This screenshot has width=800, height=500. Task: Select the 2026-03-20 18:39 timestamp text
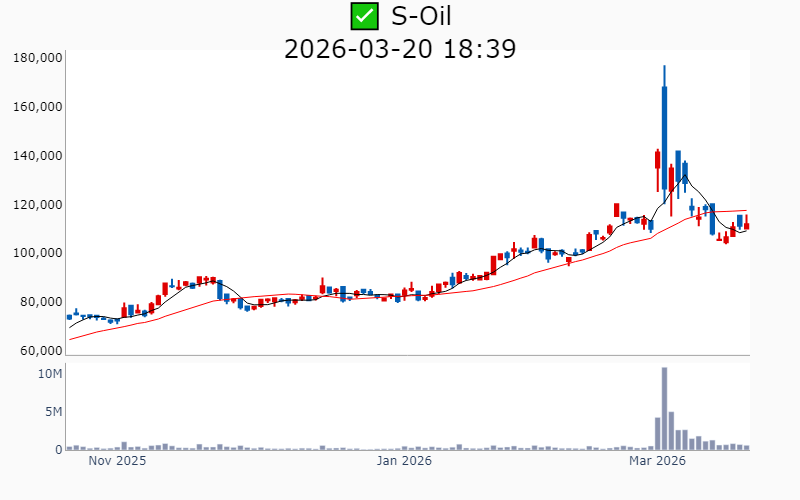point(400,48)
